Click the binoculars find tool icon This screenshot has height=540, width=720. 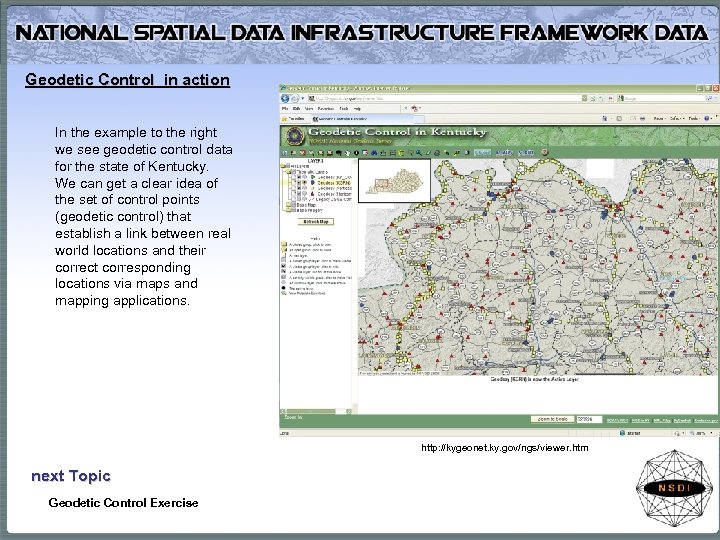pyautogui.click(x=374, y=152)
